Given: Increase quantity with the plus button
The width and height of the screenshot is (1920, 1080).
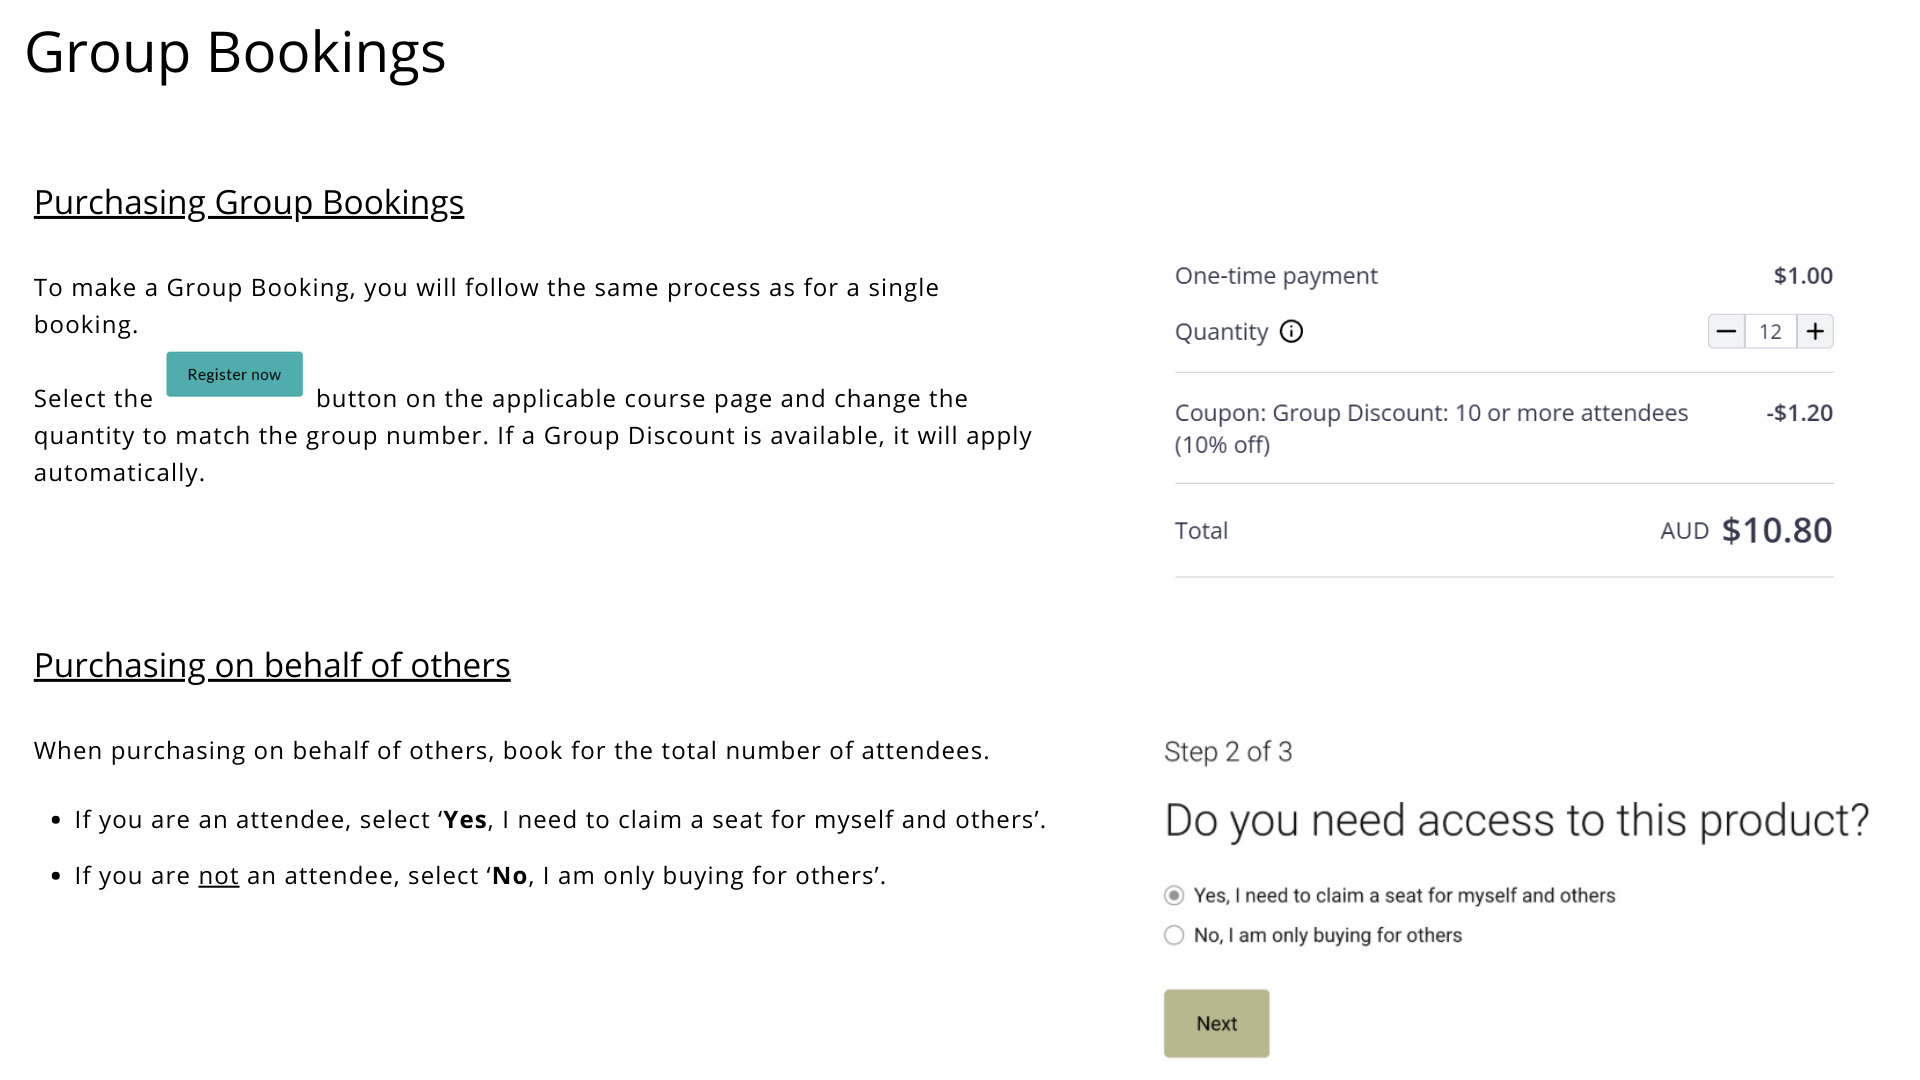Looking at the screenshot, I should (1815, 332).
